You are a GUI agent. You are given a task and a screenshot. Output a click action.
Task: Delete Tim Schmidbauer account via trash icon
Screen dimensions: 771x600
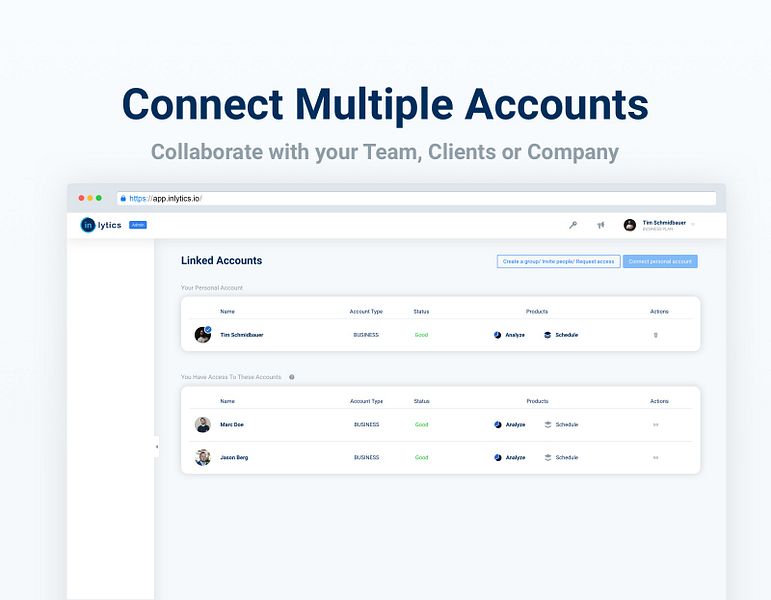pyautogui.click(x=655, y=335)
